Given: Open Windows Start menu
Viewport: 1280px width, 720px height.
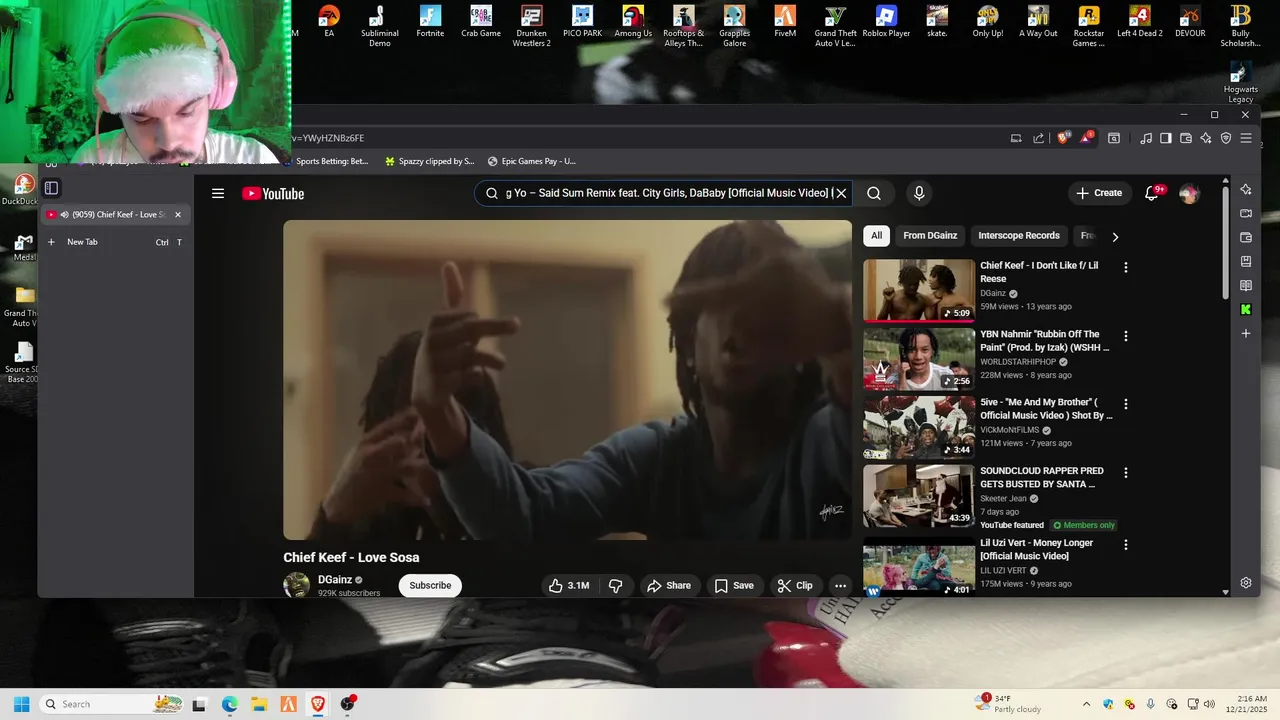Looking at the screenshot, I should click(x=21, y=704).
